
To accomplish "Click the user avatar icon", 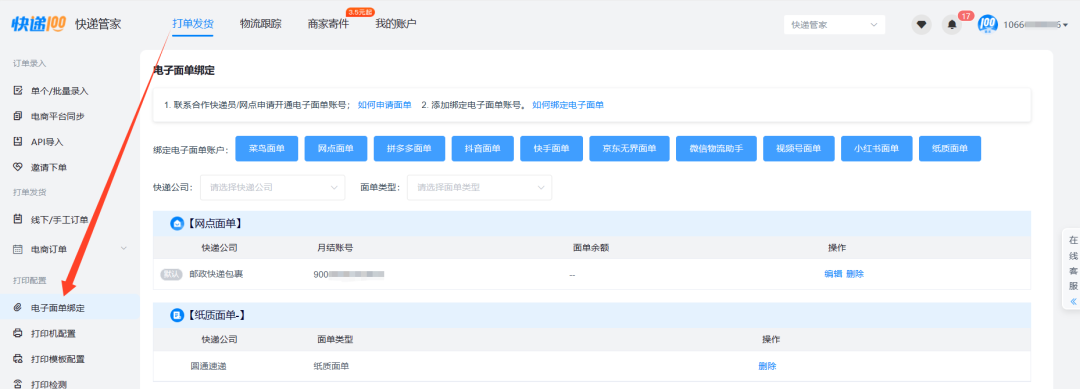I will pos(988,24).
